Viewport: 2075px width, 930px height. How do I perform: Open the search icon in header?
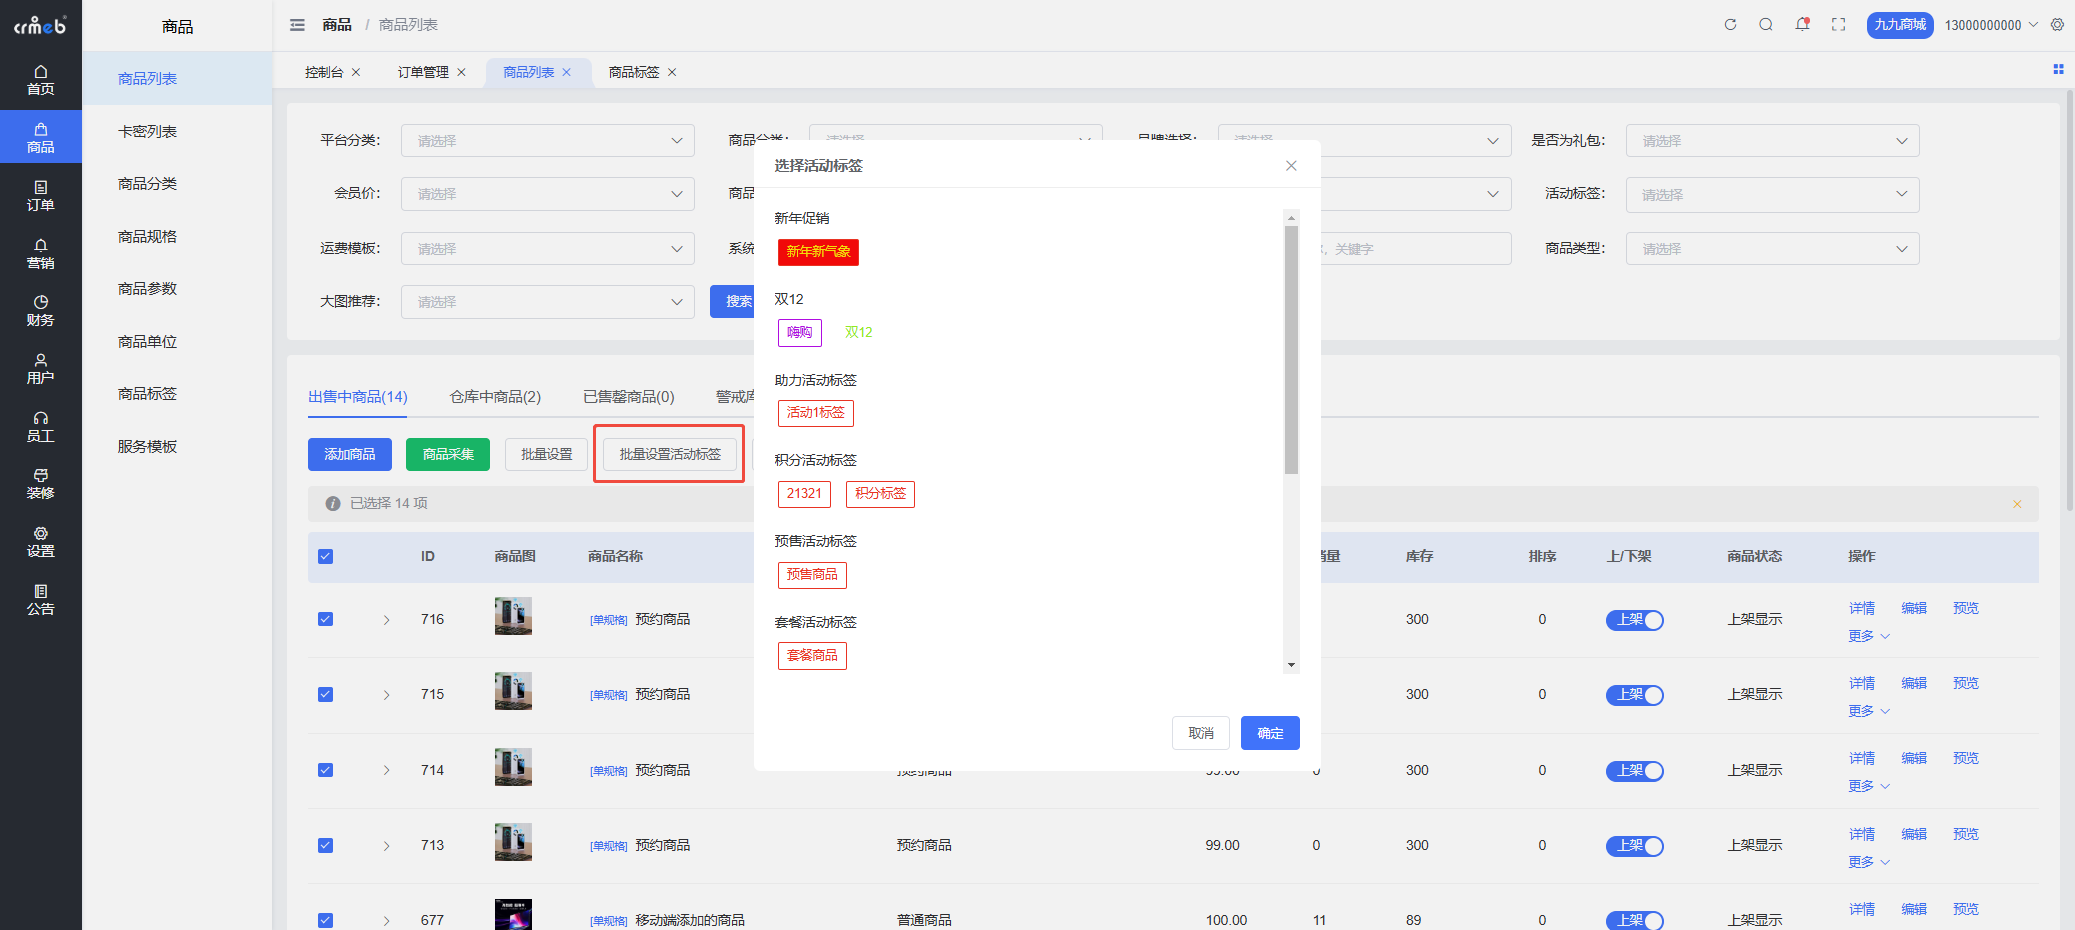point(1766,25)
